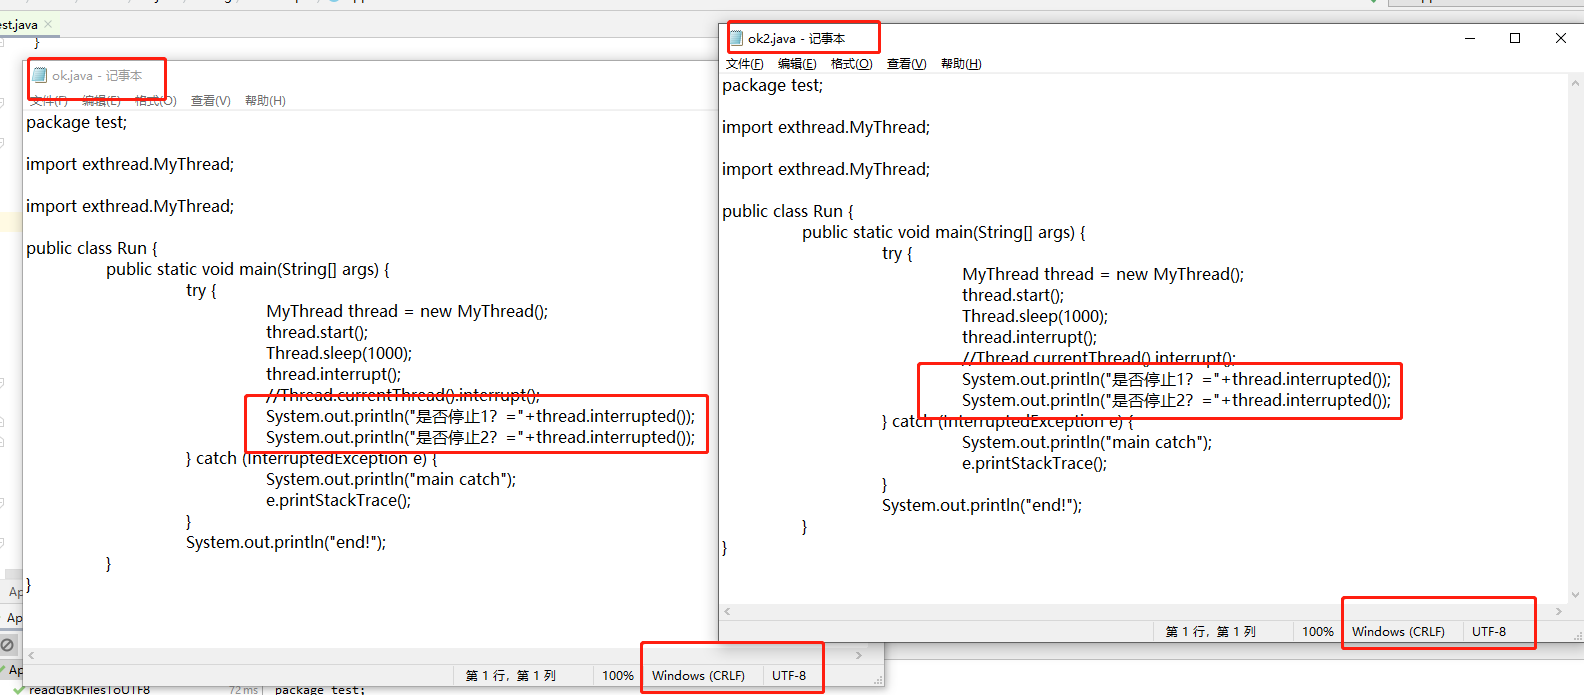This screenshot has width=1584, height=695.
Task: Click the package test; line in ok2.java
Action: point(772,86)
